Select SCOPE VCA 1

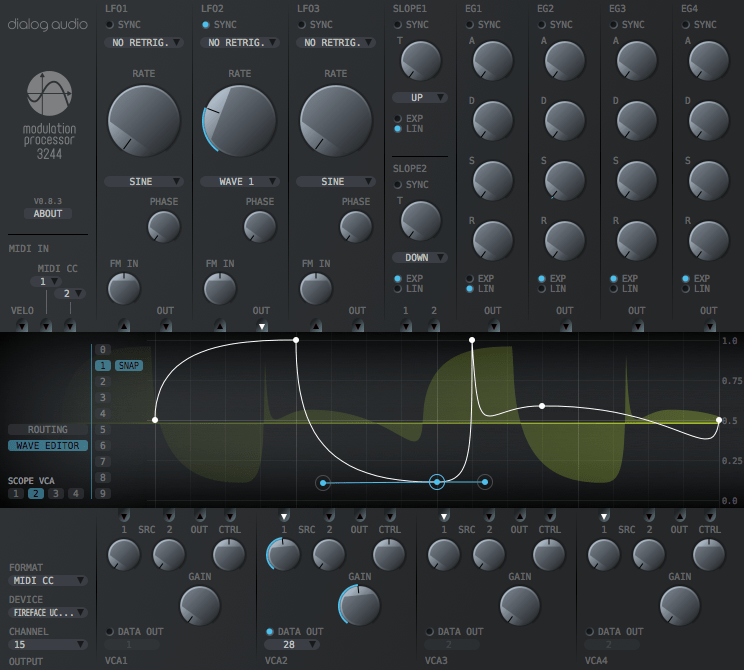tap(16, 493)
